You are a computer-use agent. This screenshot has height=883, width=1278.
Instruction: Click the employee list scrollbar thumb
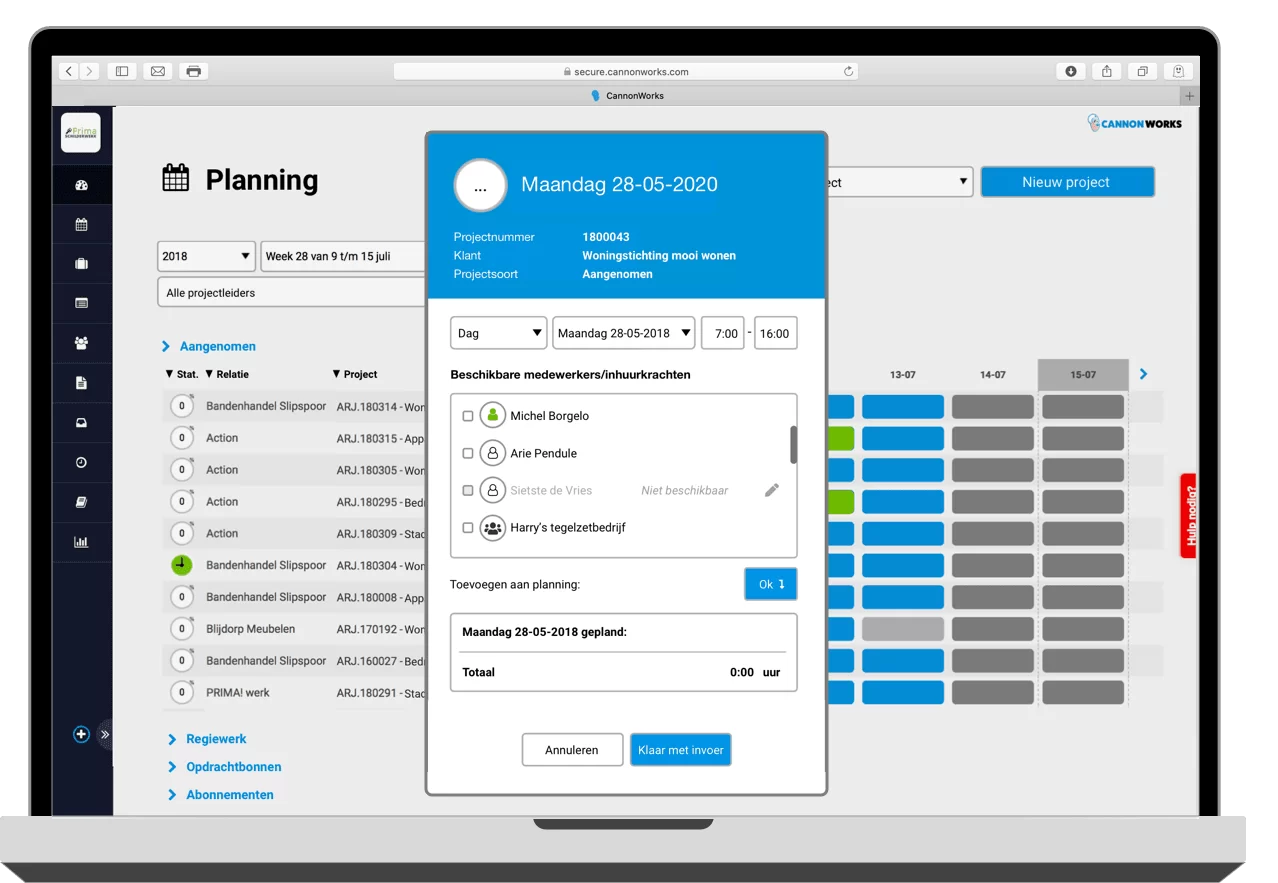[793, 445]
